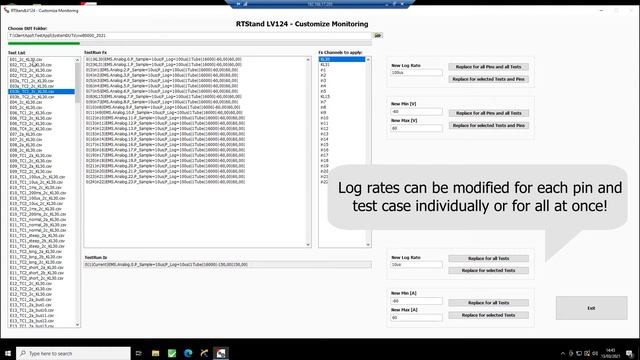The image size is (640, 360).
Task: Click the New Min [V] input field
Action: click(416, 111)
